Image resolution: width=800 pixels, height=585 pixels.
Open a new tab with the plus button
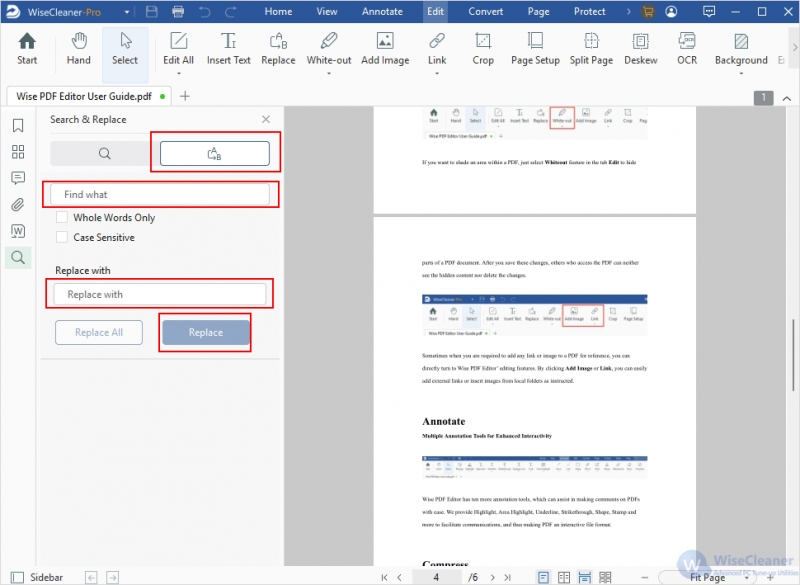185,96
